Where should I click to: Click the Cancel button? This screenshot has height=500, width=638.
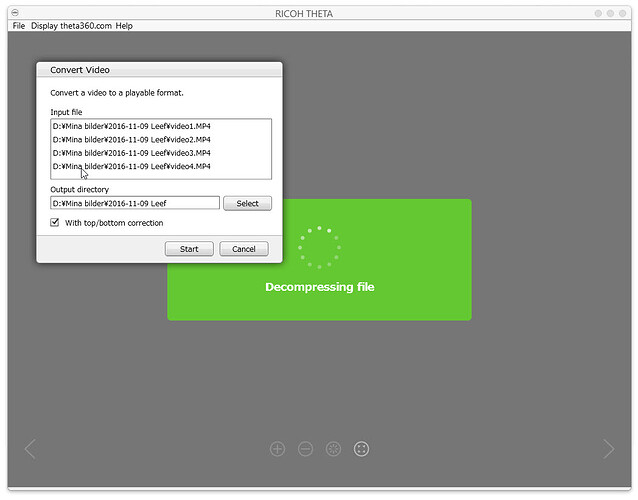coord(244,249)
